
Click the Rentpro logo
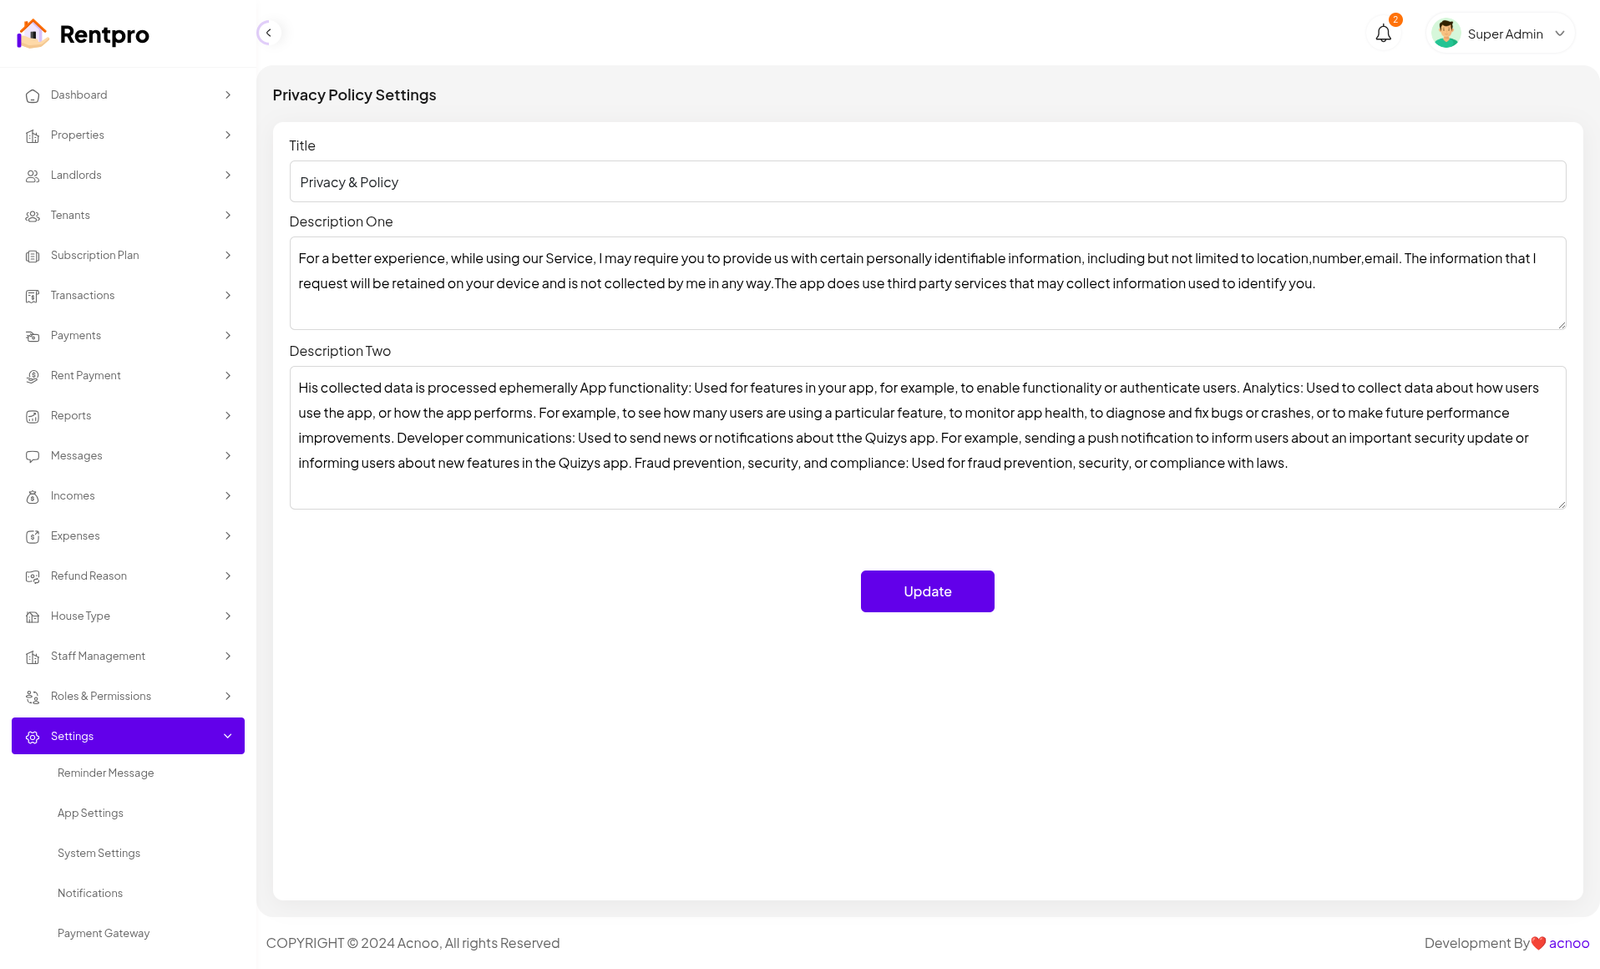pyautogui.click(x=83, y=34)
